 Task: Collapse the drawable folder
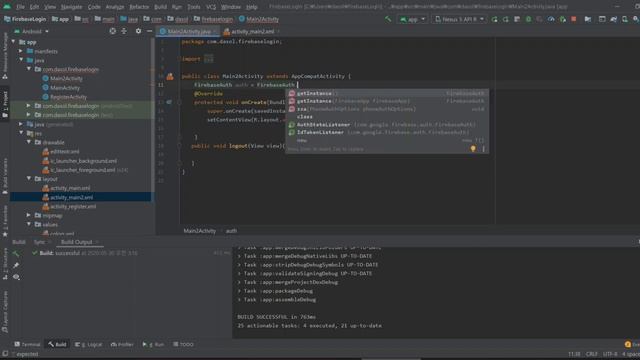point(29,142)
